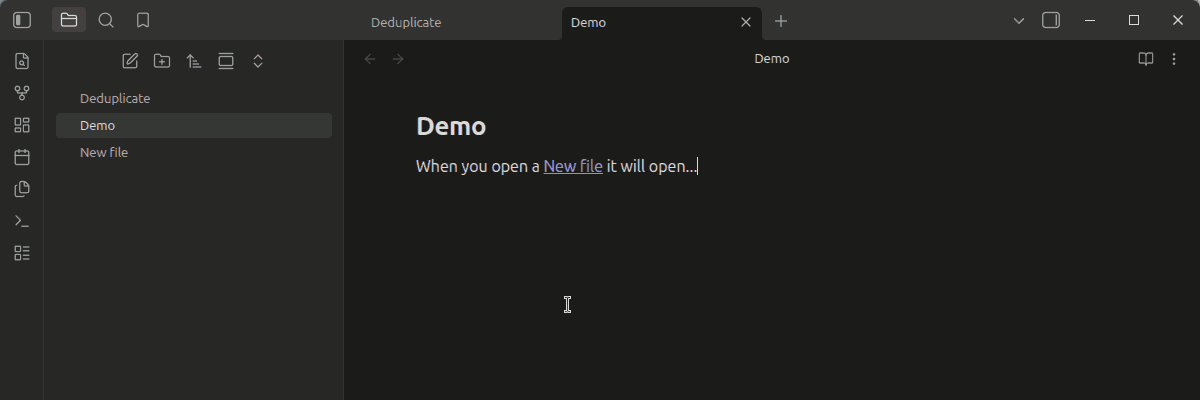Select Demo in file list
Screen dimensions: 1200x400
[x=194, y=125]
